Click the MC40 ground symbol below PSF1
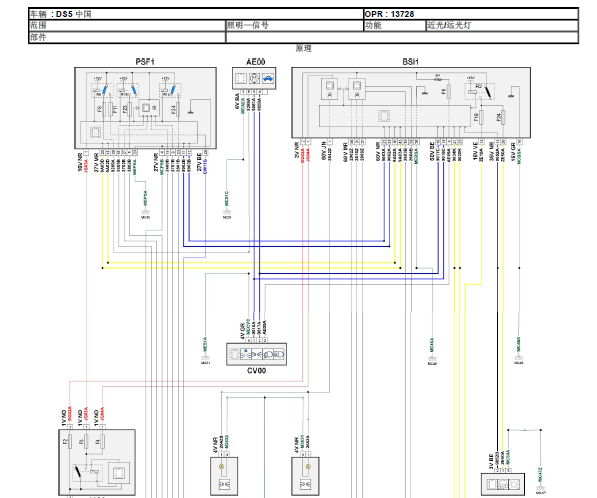597x498 pixels. coord(145,212)
